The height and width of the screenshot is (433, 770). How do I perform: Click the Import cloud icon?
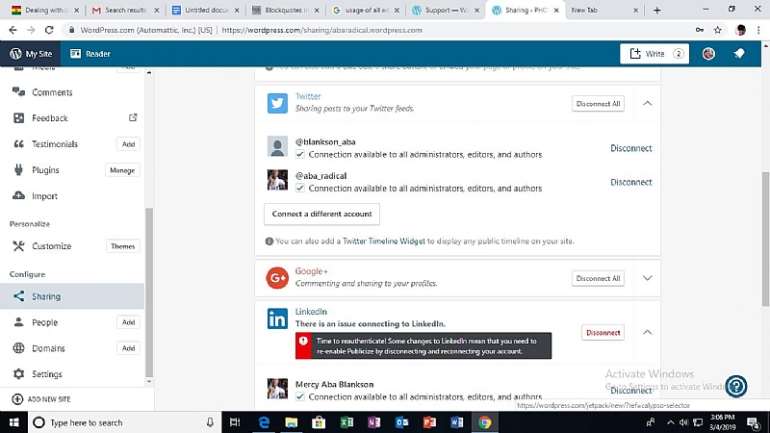tap(19, 195)
